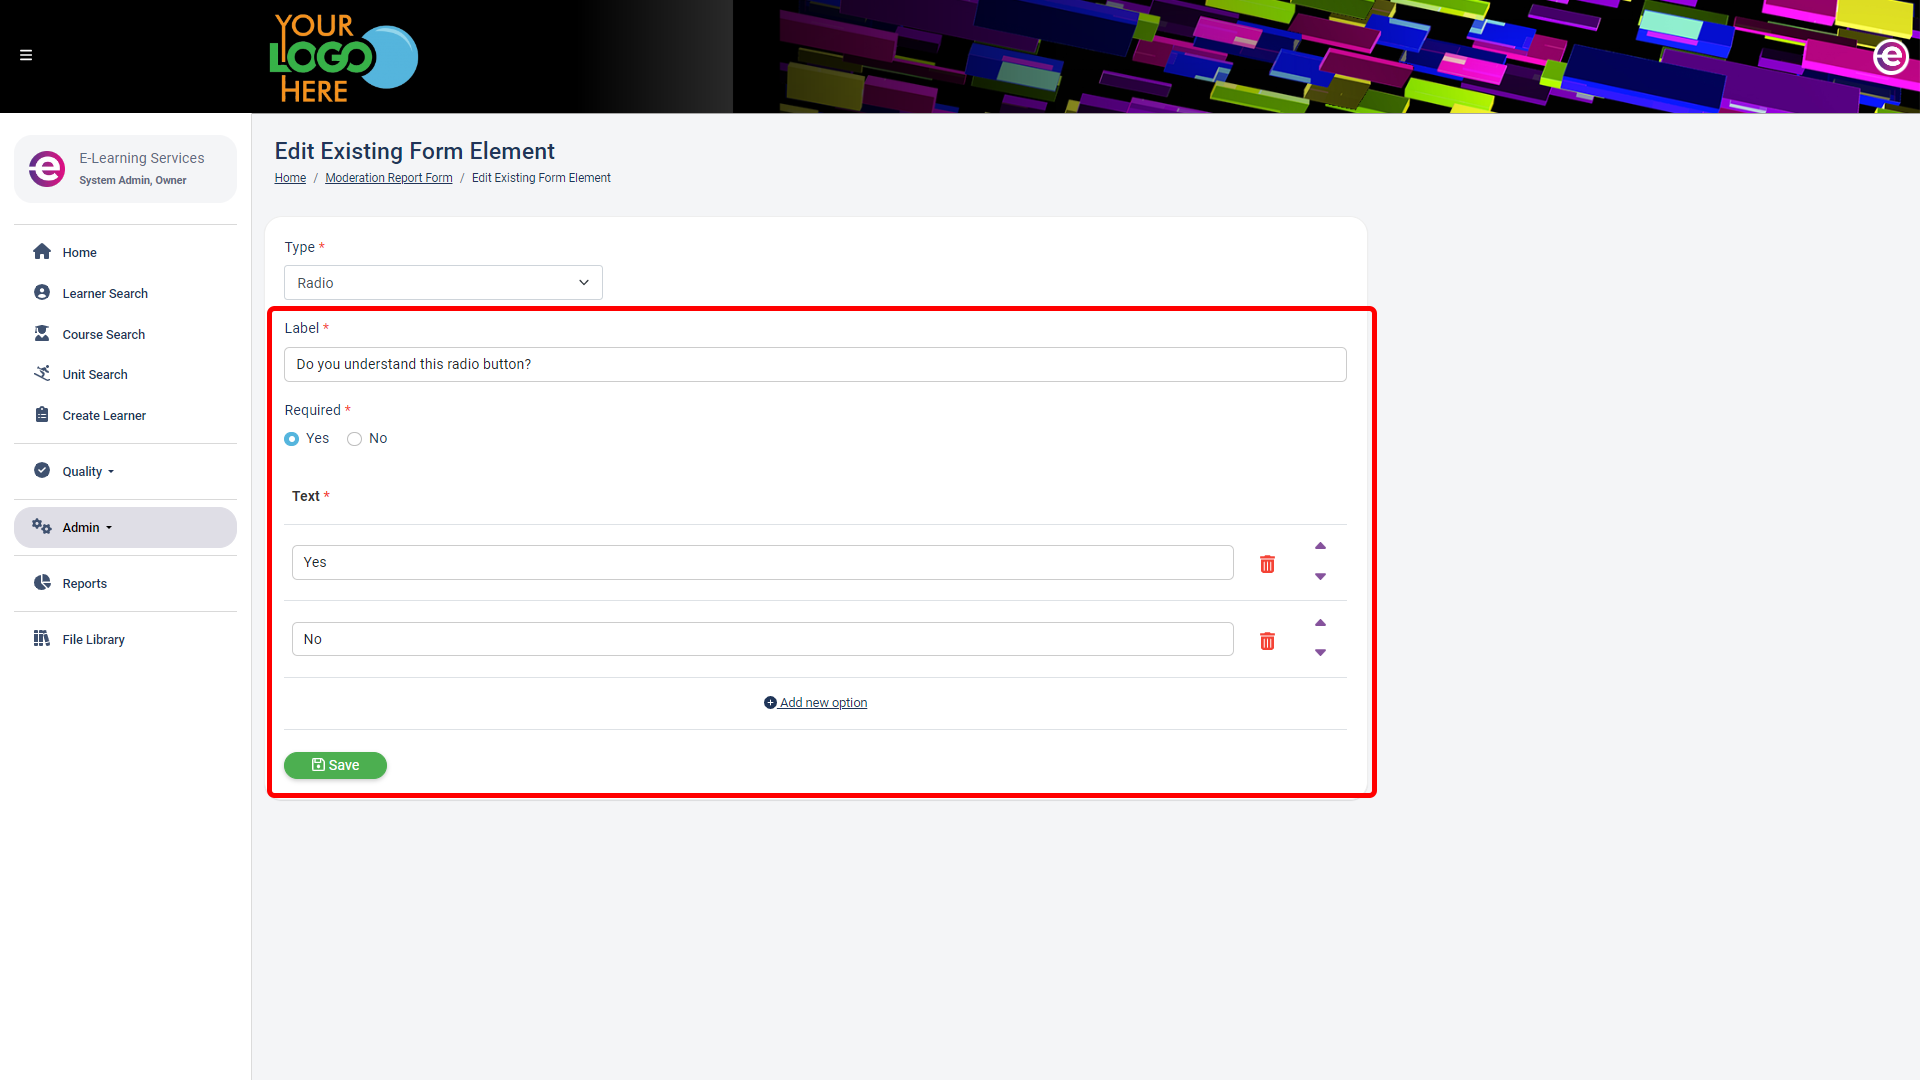Follow Moderation Report Form breadcrumb link
Viewport: 1920px width, 1080px height.
(388, 178)
